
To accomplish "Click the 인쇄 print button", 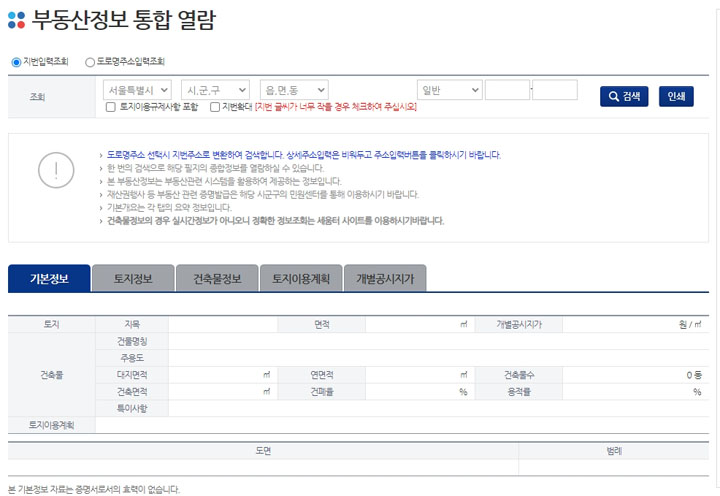I will click(676, 96).
